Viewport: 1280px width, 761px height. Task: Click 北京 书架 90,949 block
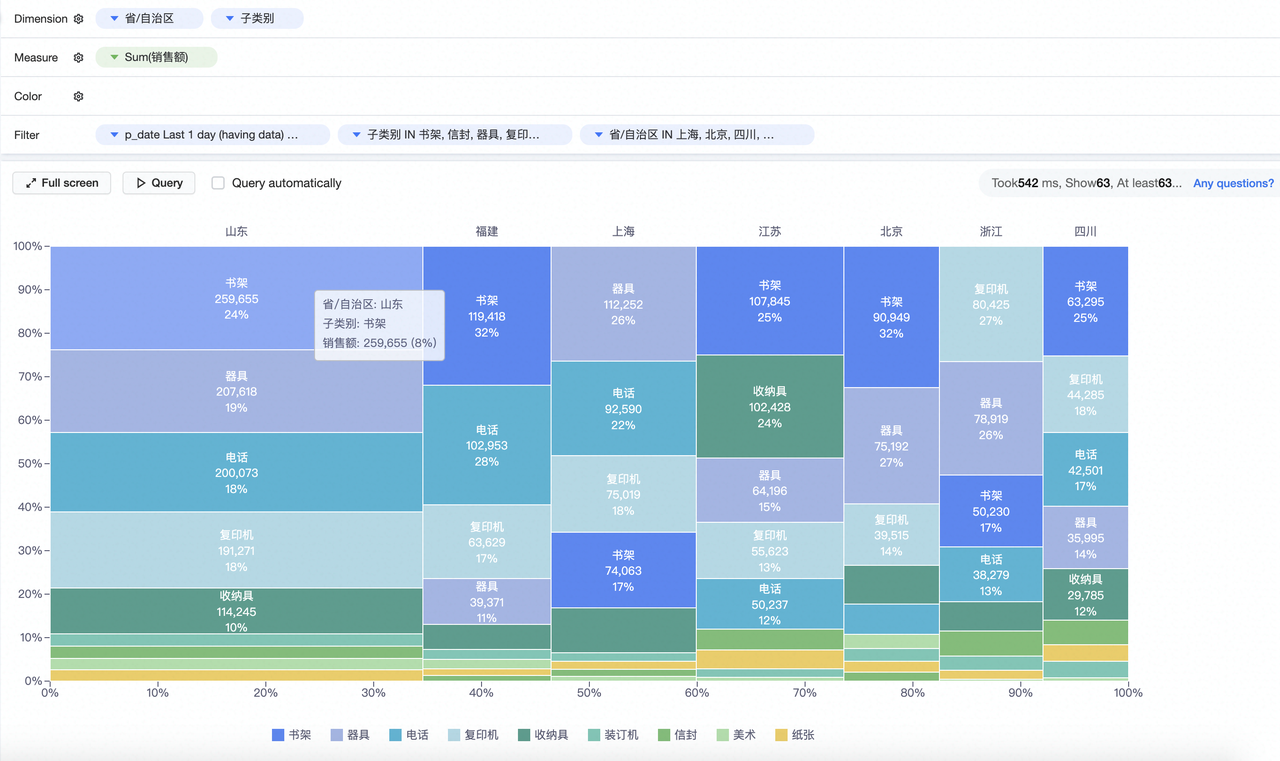coord(891,317)
